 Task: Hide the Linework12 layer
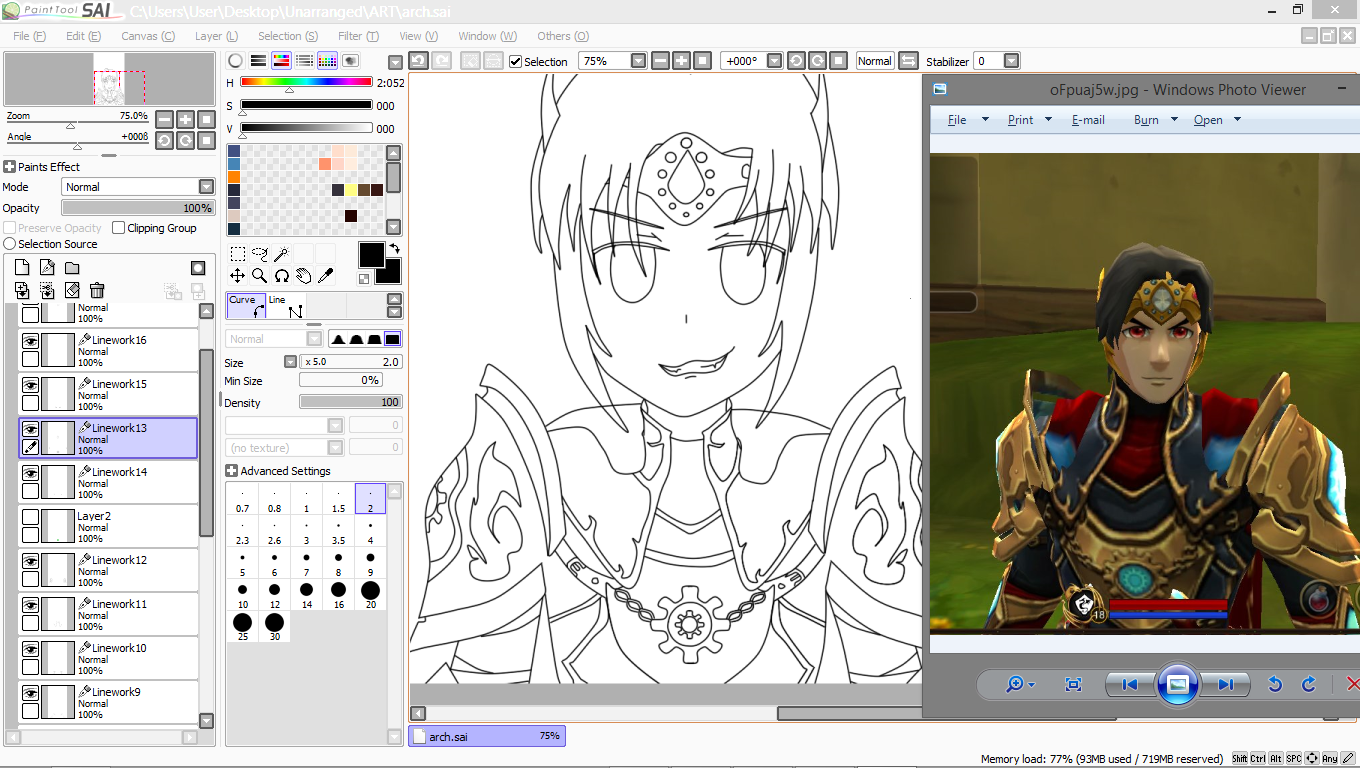point(30,561)
